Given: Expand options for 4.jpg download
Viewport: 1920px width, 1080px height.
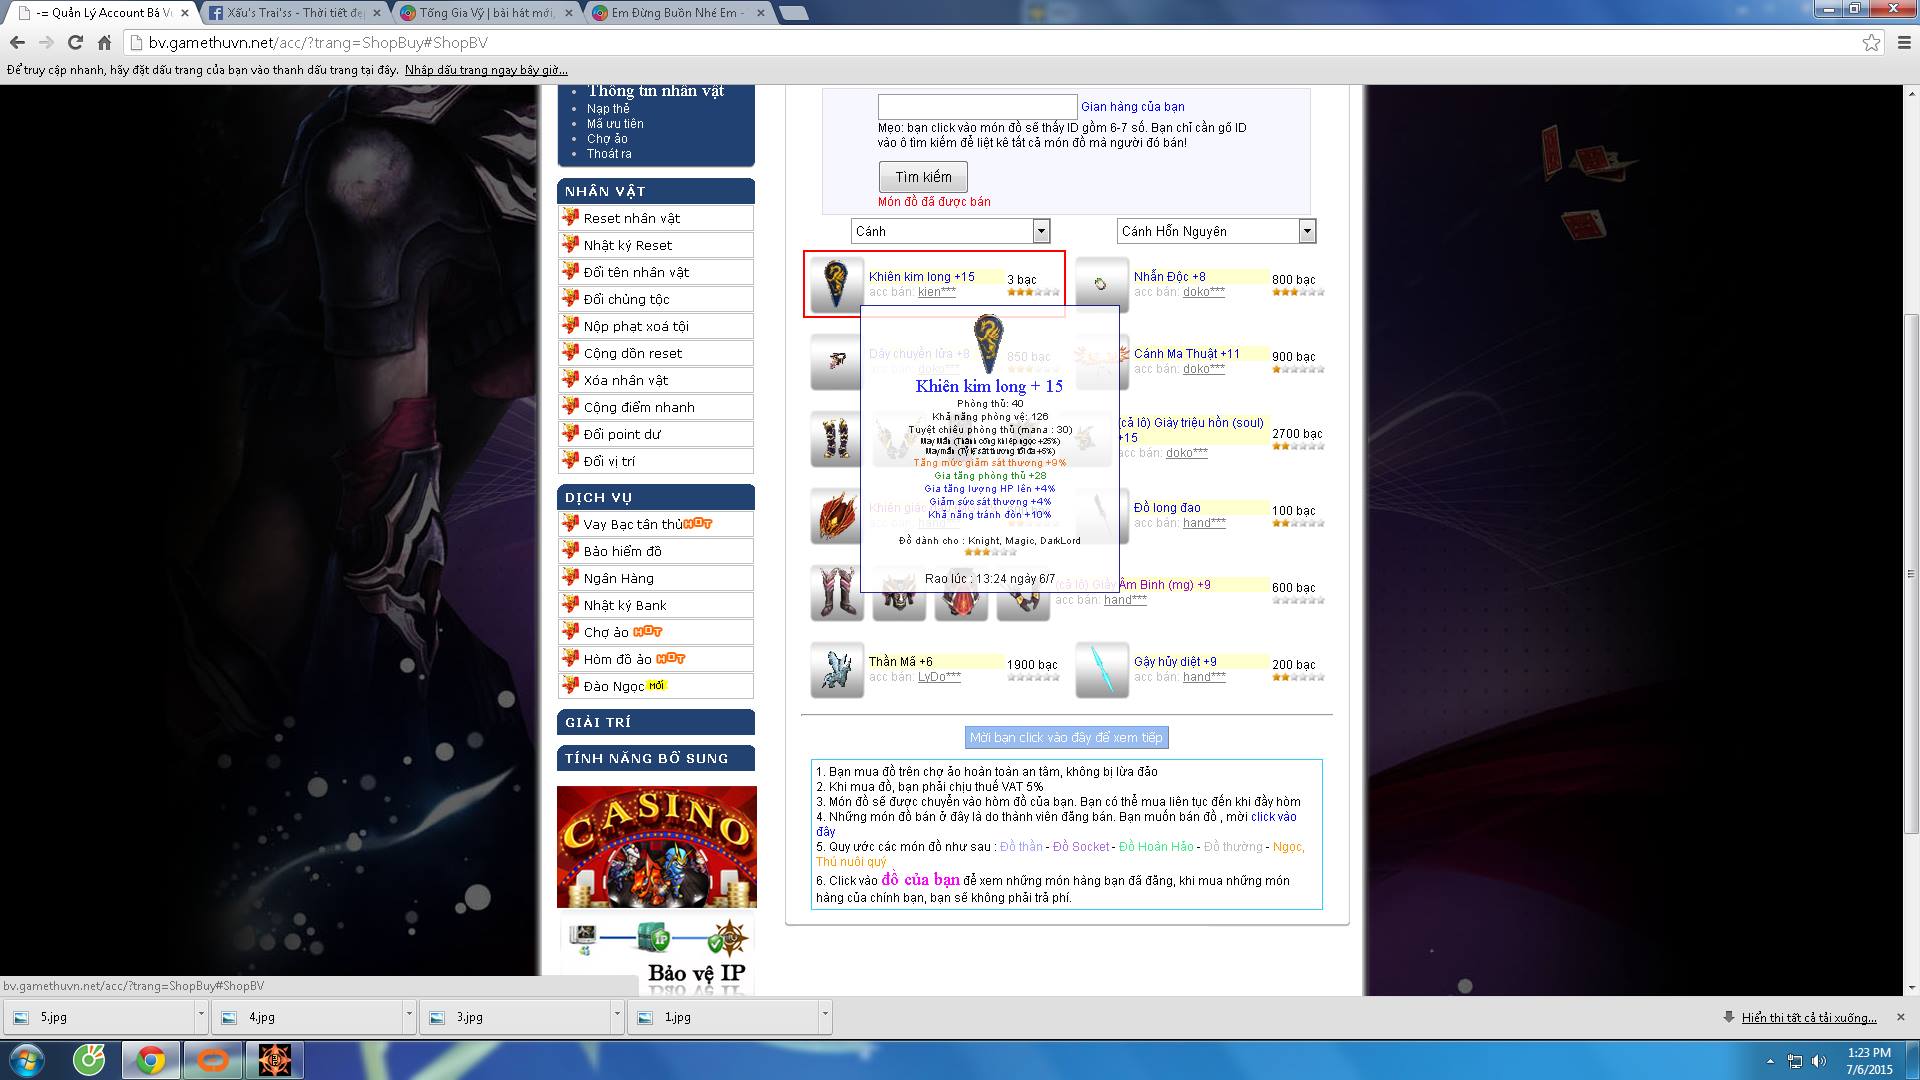Looking at the screenshot, I should point(409,1016).
